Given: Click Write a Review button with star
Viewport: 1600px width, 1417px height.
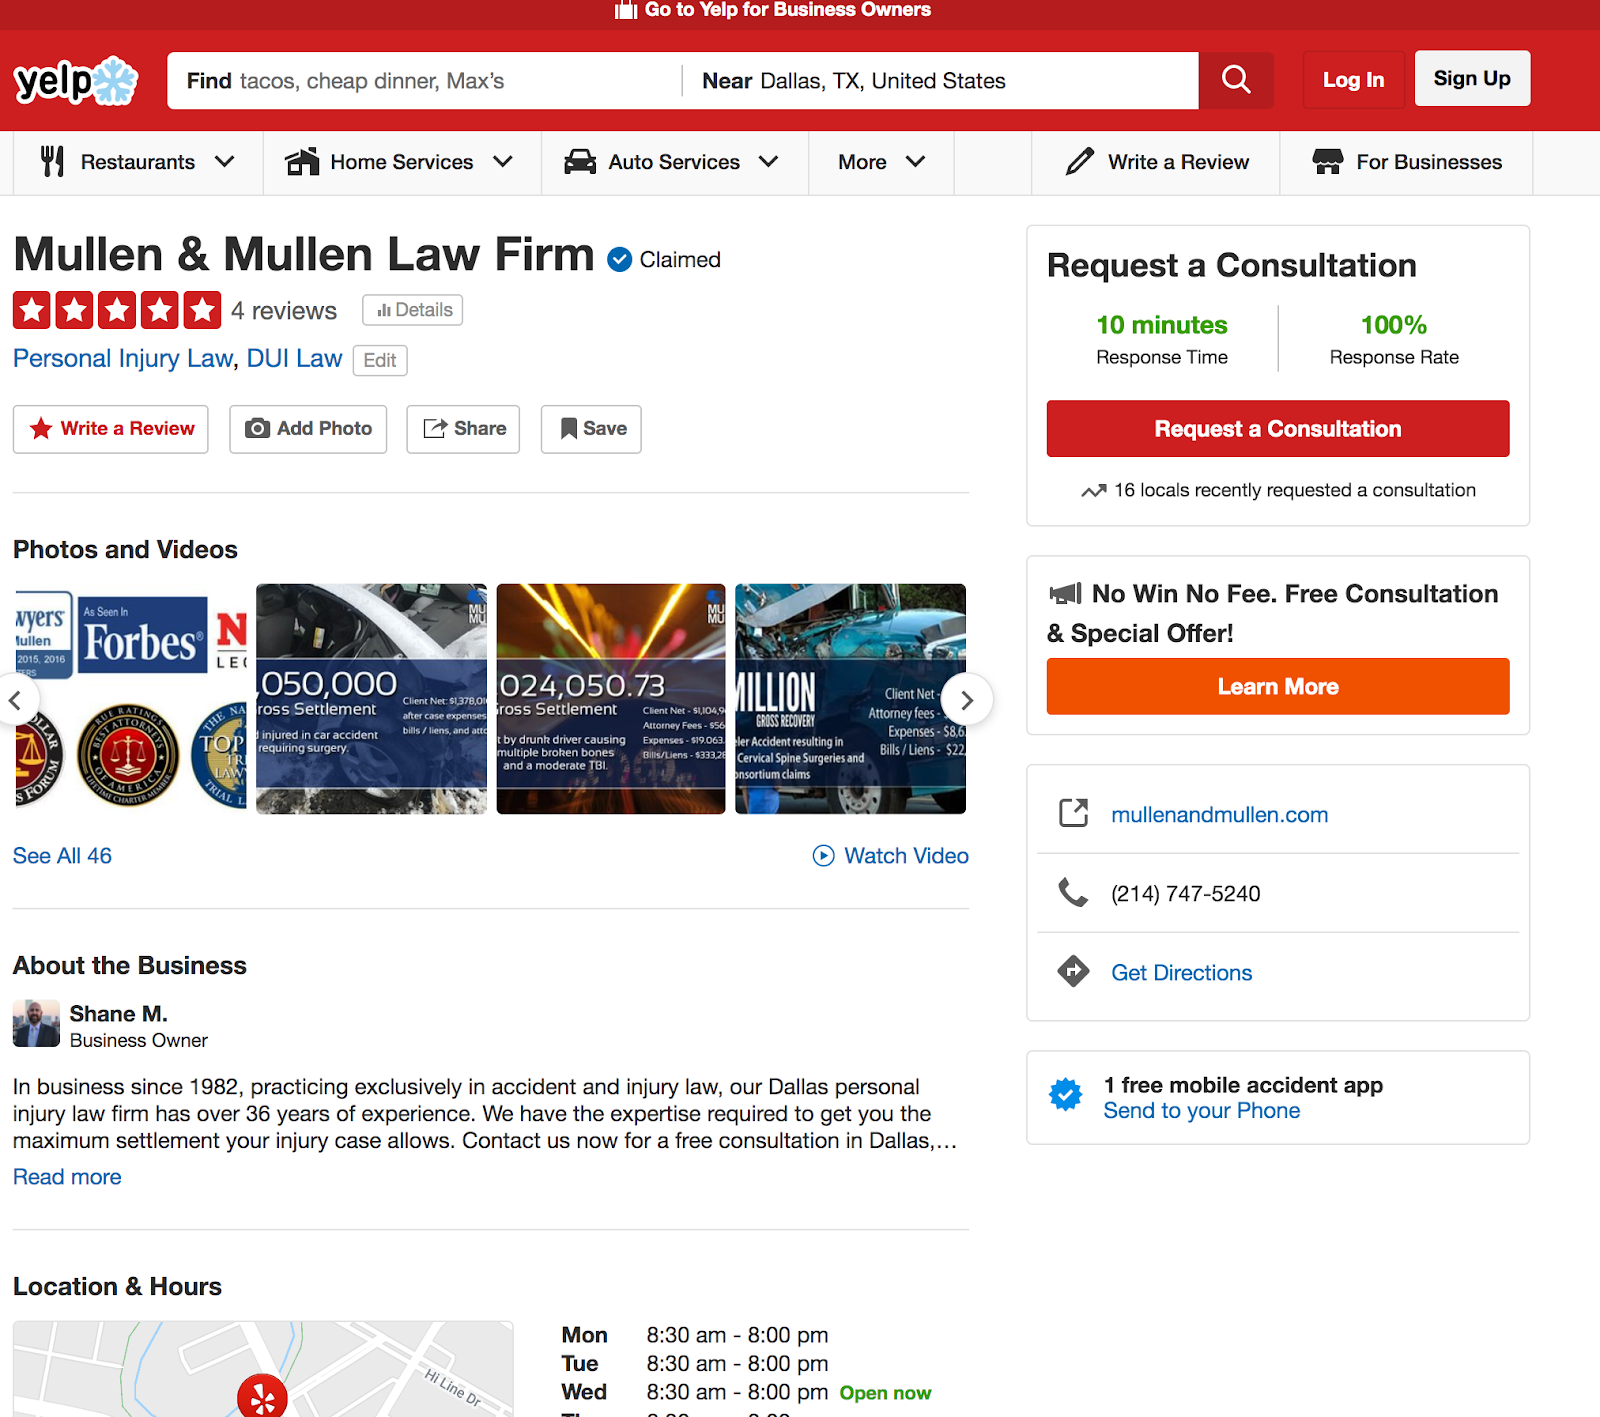Looking at the screenshot, I should tap(111, 429).
